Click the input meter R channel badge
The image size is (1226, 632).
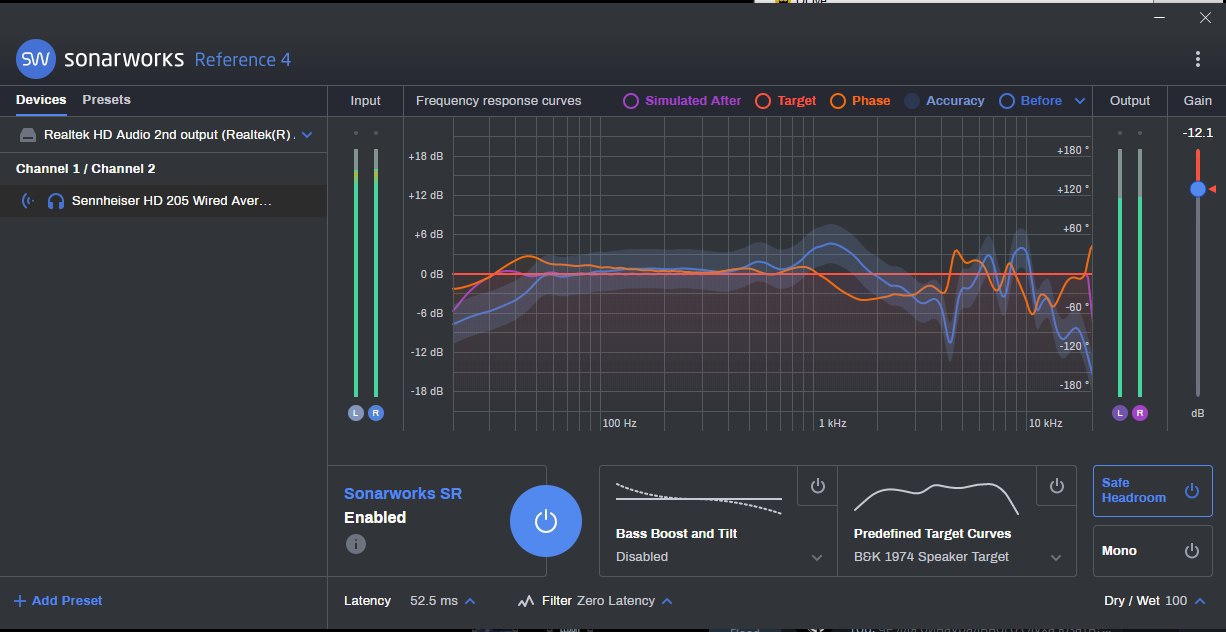376,413
